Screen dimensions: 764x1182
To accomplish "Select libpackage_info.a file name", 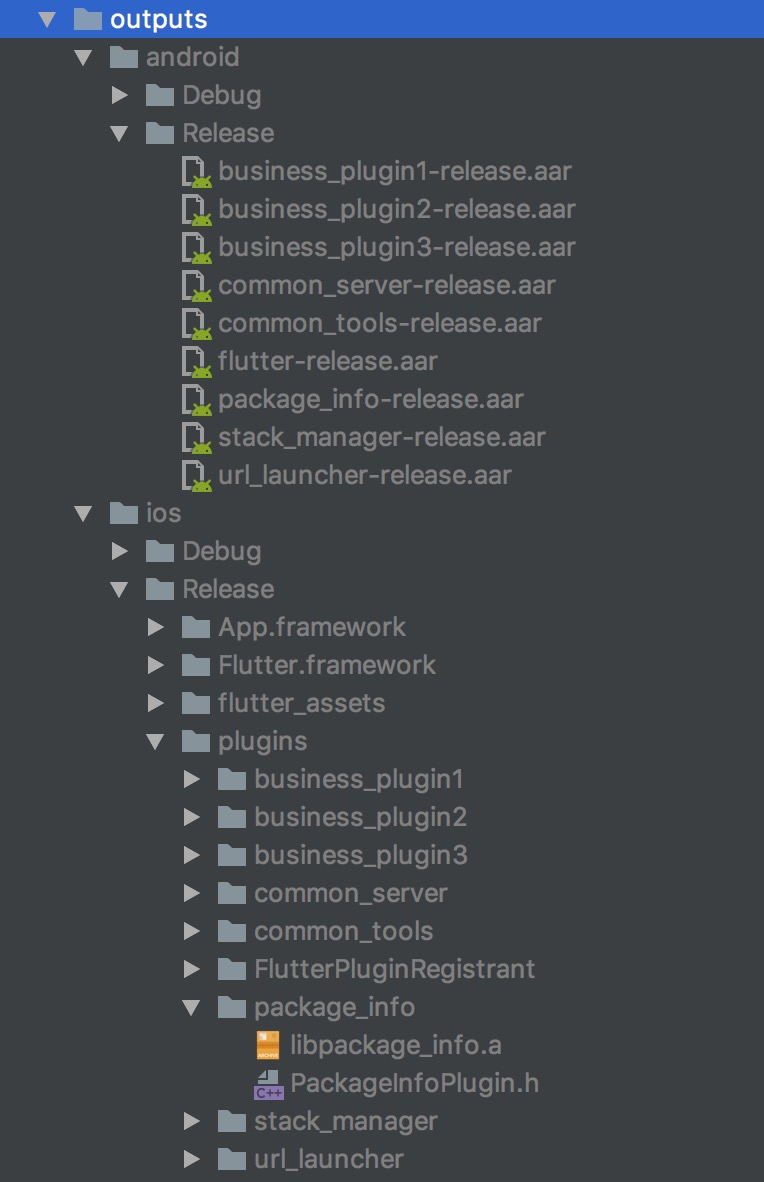I will (x=396, y=1046).
